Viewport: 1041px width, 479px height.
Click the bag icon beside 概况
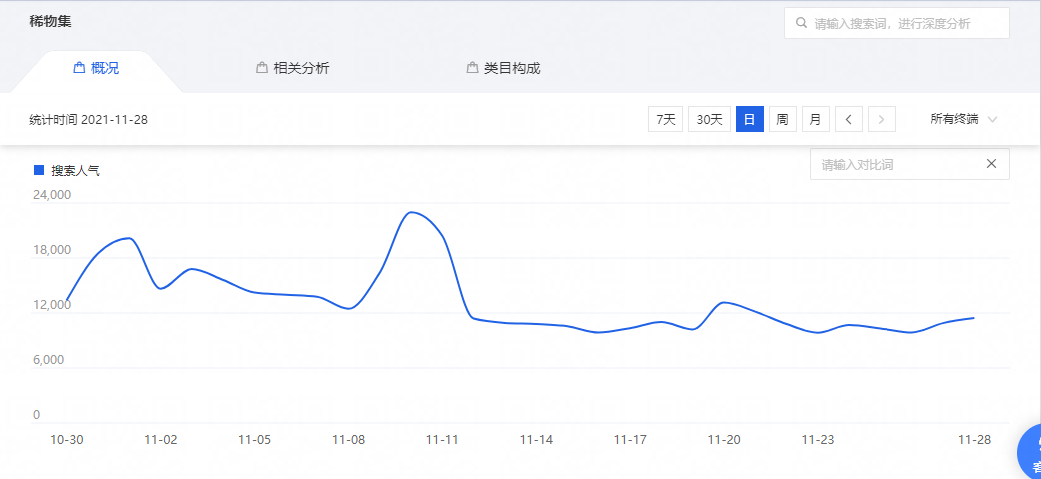coord(79,68)
